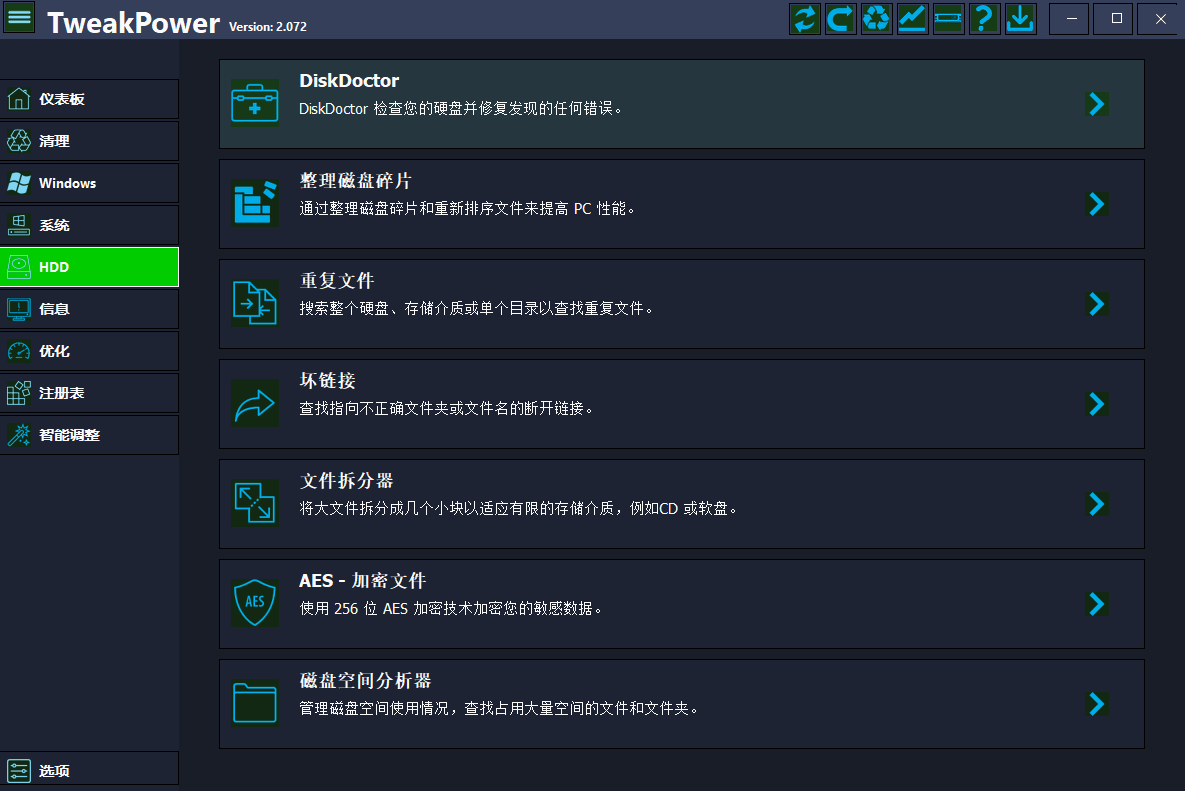Open the hamburger menu top left
The height and width of the screenshot is (791, 1185).
point(20,18)
